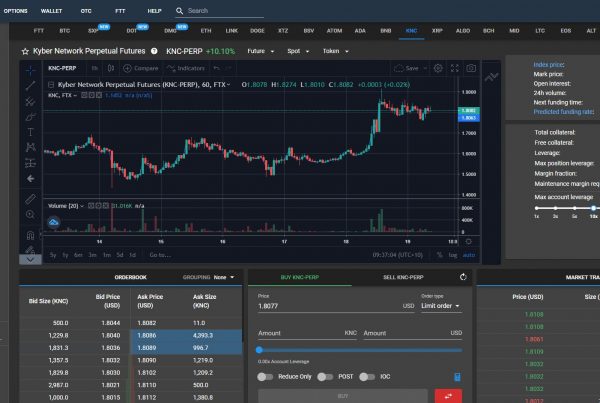Favorite Kyber Network Perpetual Futures with star
Image resolution: width=600 pixels, height=403 pixels.
point(25,51)
